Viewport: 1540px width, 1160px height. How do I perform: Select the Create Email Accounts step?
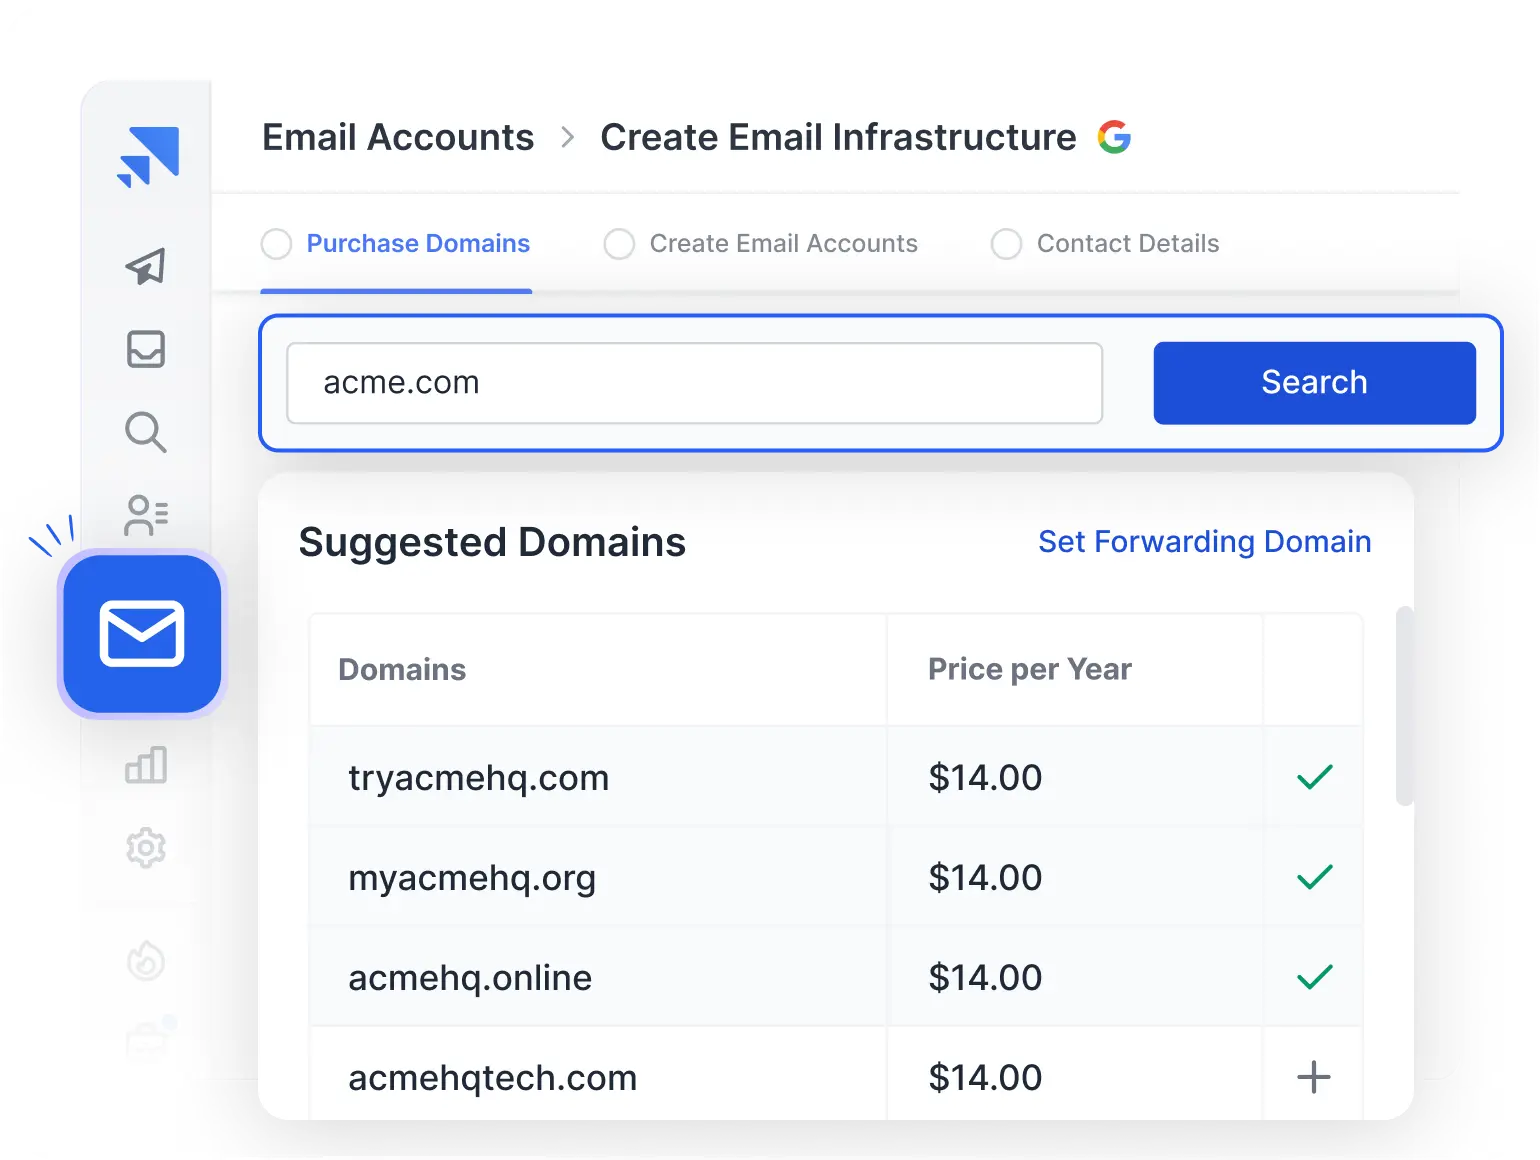[783, 243]
